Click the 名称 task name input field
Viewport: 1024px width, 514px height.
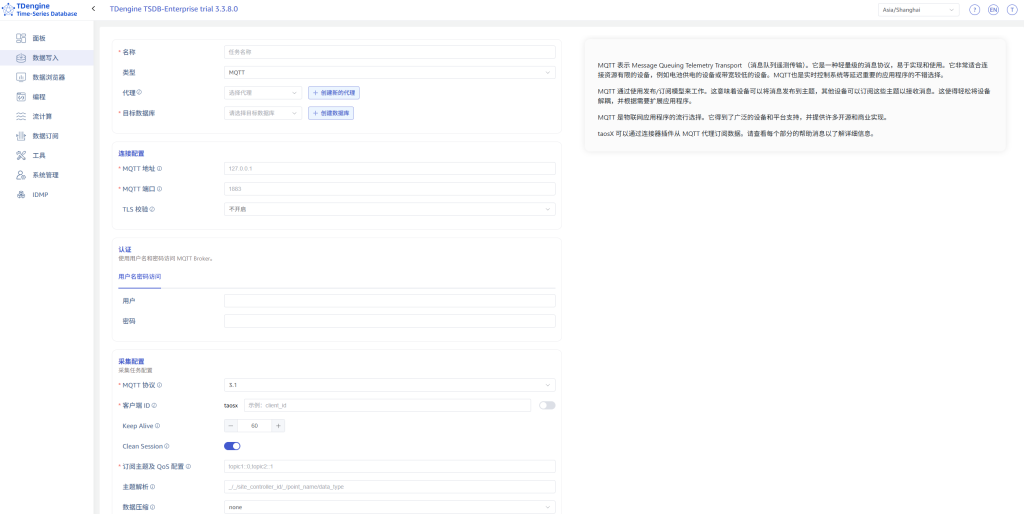(389, 52)
